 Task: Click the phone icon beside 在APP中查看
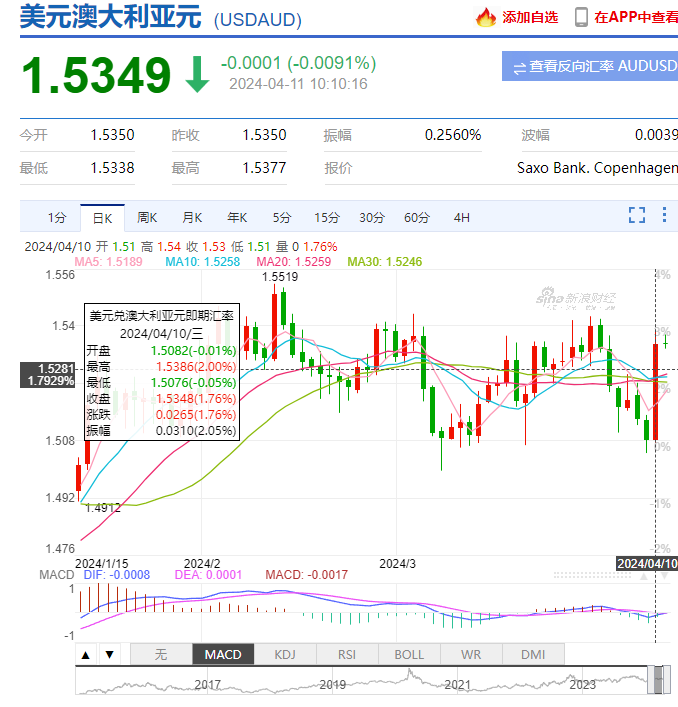coord(581,17)
